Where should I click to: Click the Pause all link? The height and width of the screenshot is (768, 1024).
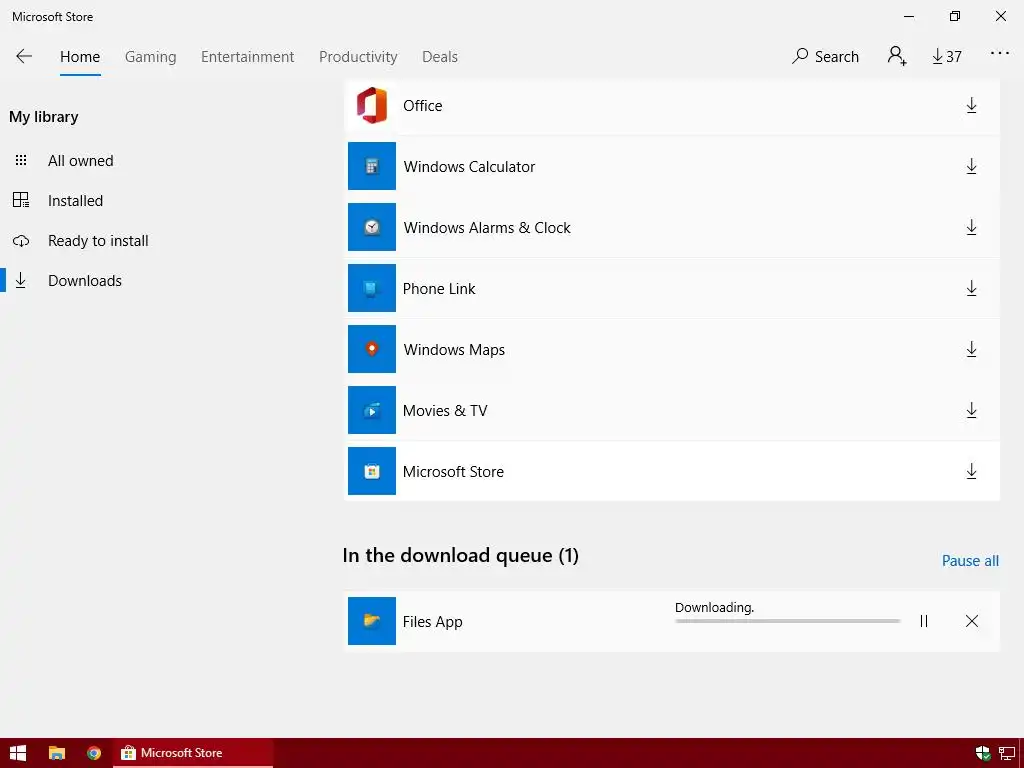click(x=970, y=561)
